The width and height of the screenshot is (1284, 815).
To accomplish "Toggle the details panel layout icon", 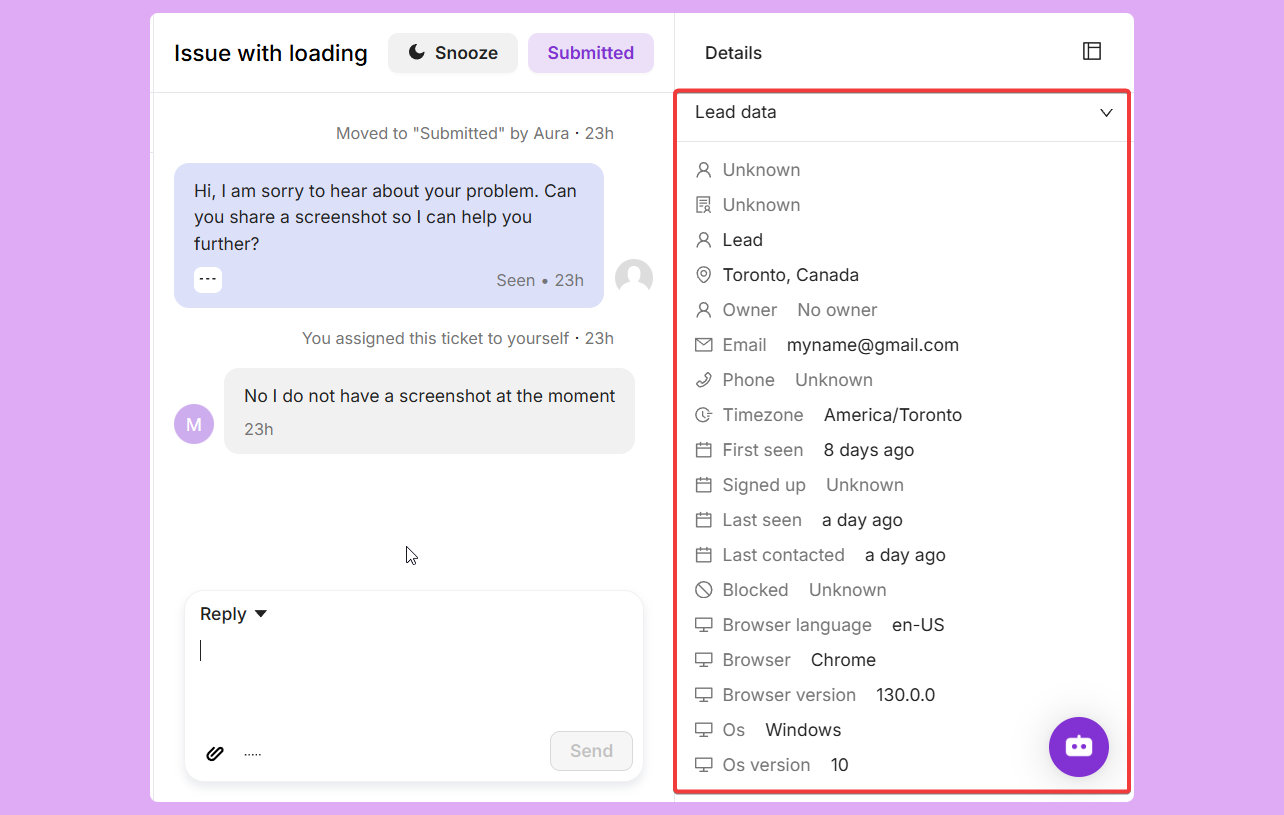I will tap(1092, 51).
